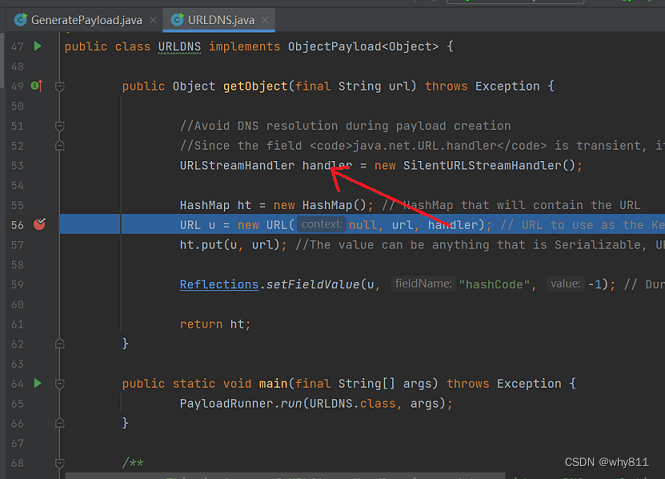Collapse the comment block fold at line 51
665x479 pixels.
60,126
